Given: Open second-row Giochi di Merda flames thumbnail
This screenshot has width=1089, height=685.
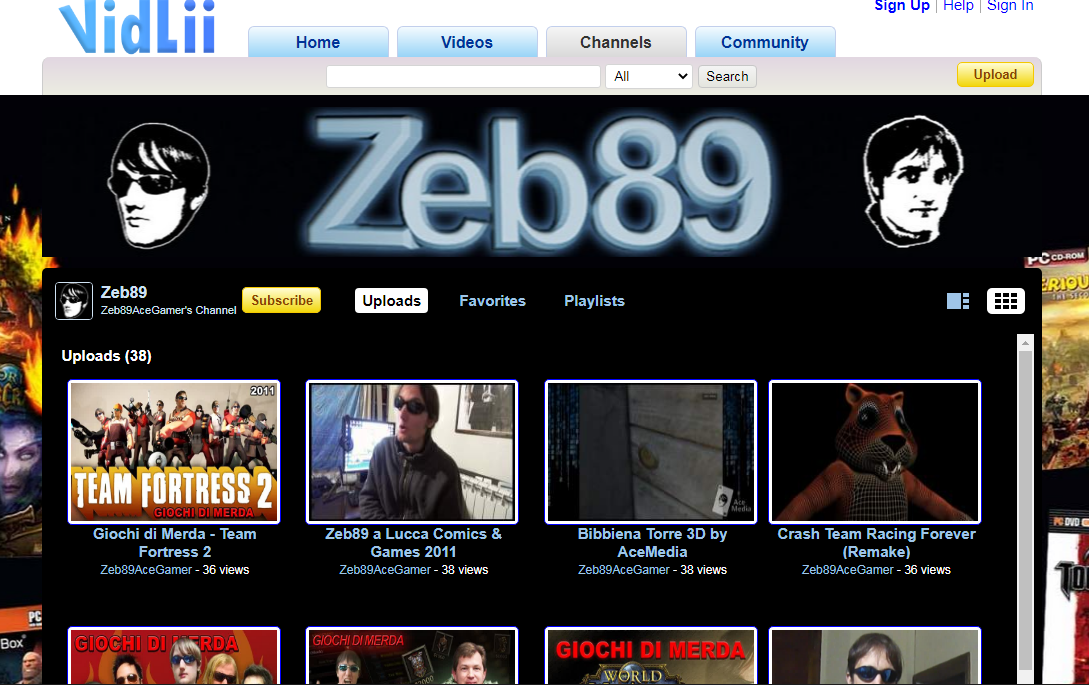Looking at the screenshot, I should 174,656.
